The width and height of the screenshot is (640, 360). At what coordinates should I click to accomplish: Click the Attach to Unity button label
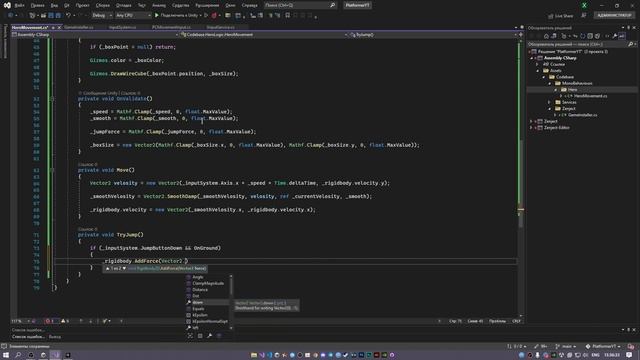(179, 15)
